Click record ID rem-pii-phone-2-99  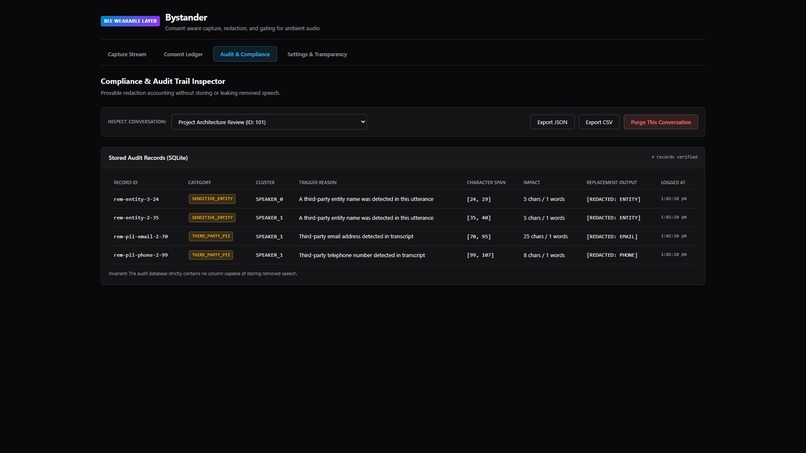(141, 255)
